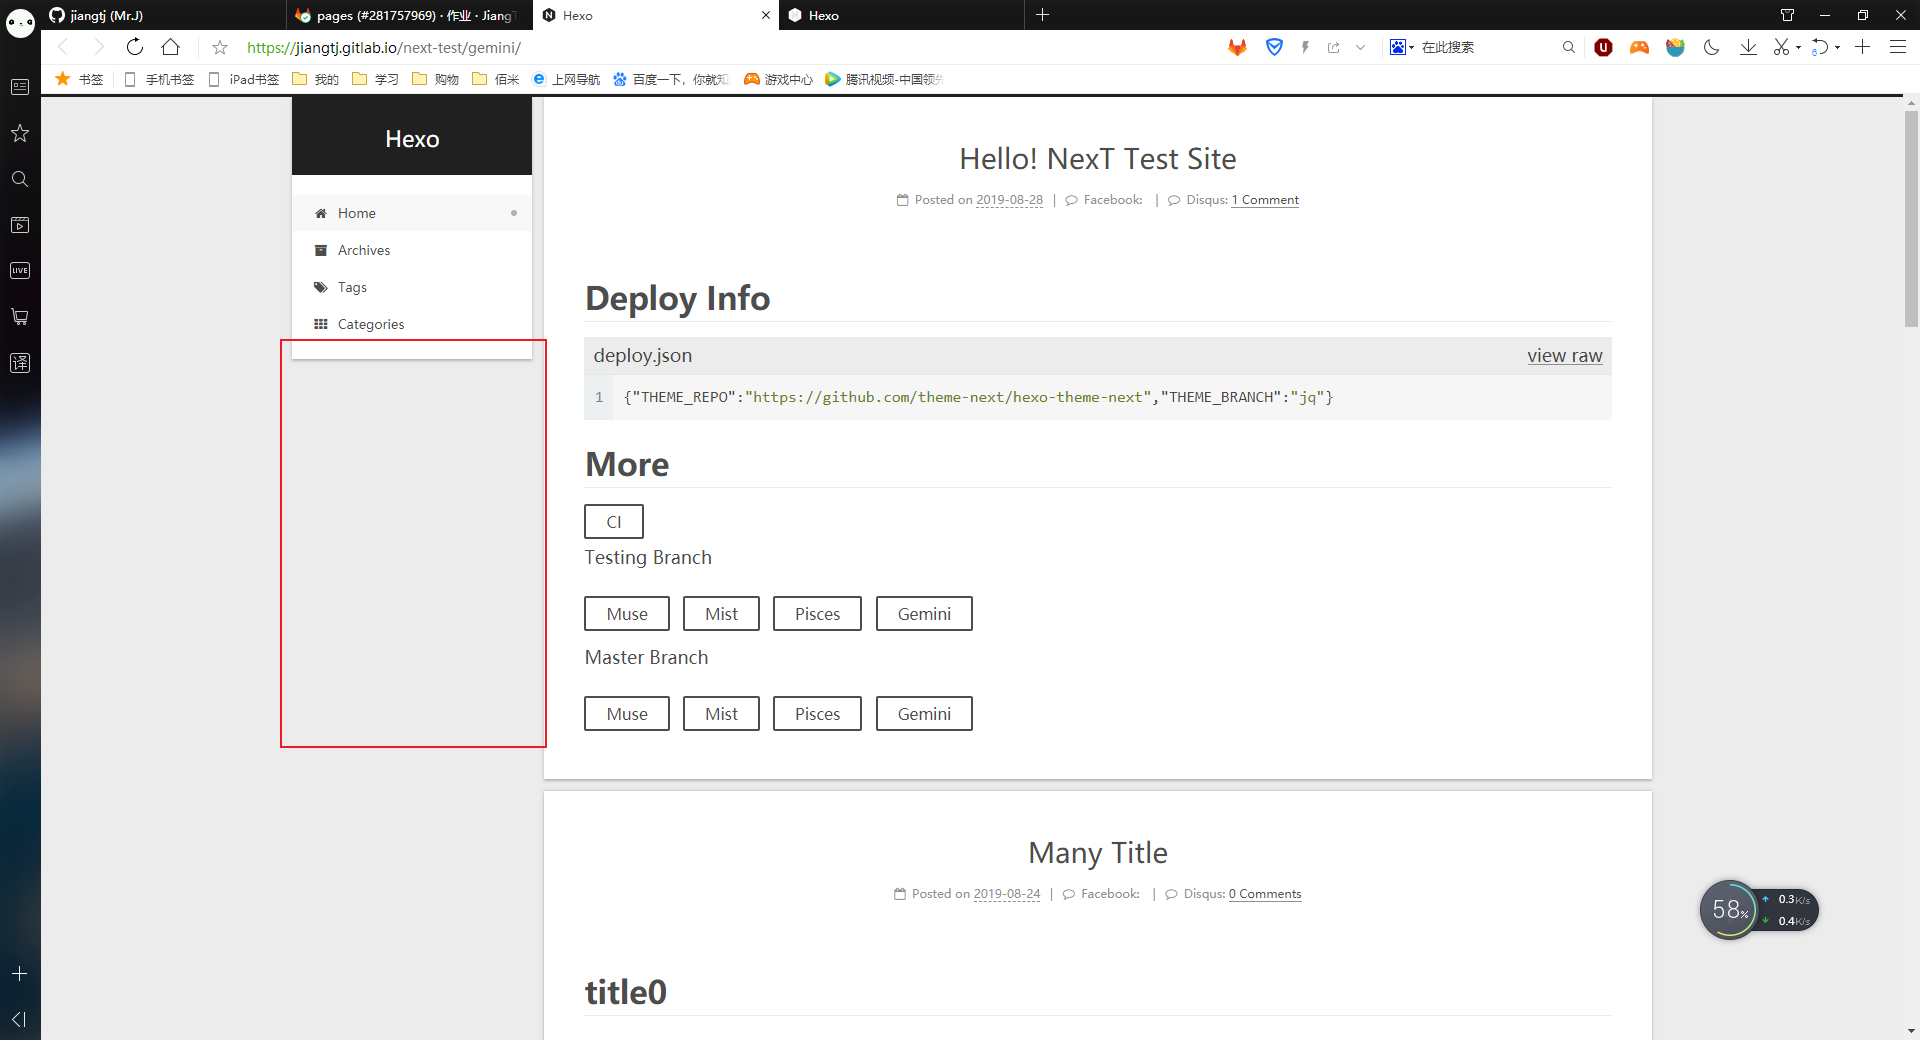Switch to the inactive Hexo tab
1920x1040 pixels.
[900, 15]
